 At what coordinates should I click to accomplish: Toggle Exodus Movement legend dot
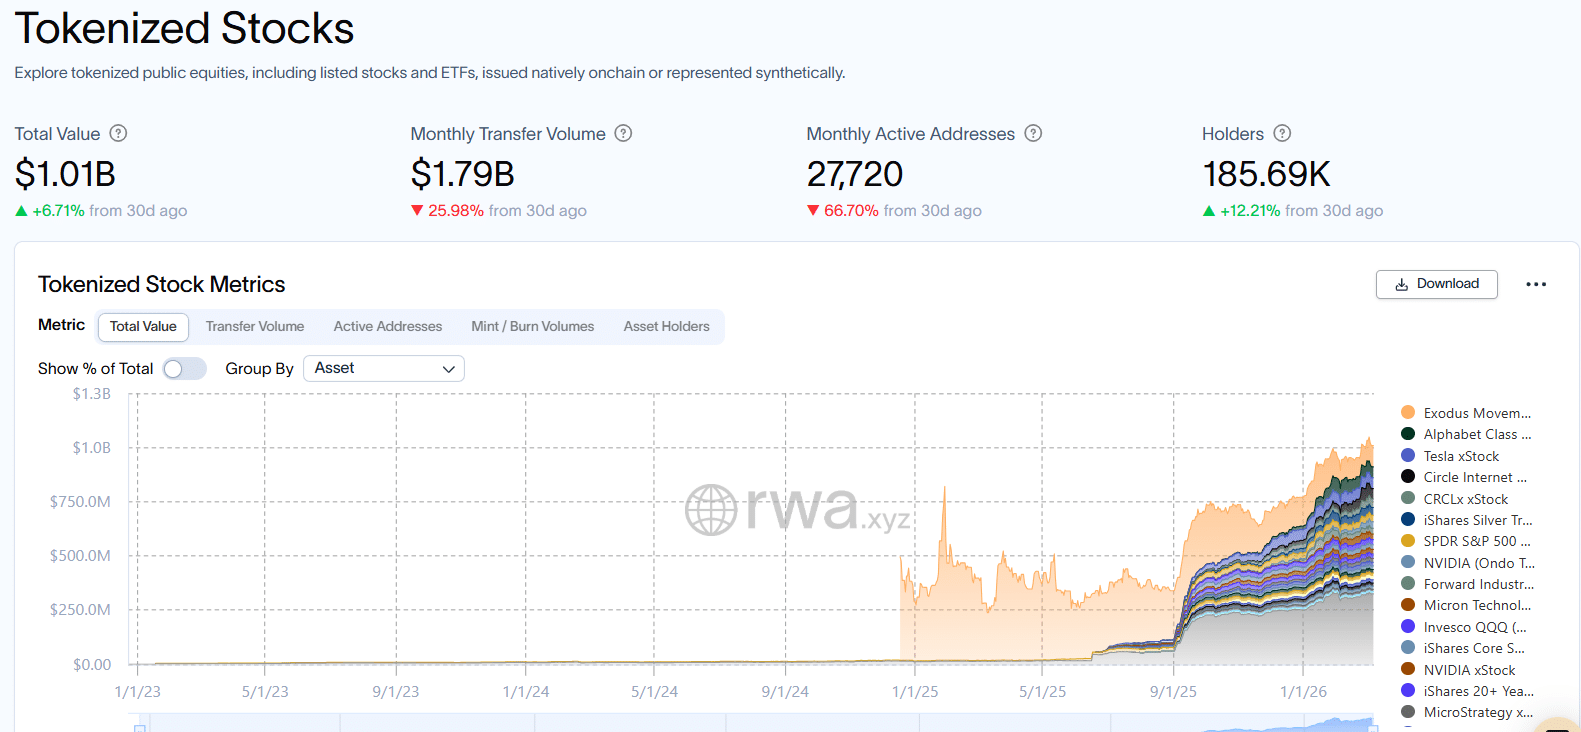pyautogui.click(x=1408, y=413)
